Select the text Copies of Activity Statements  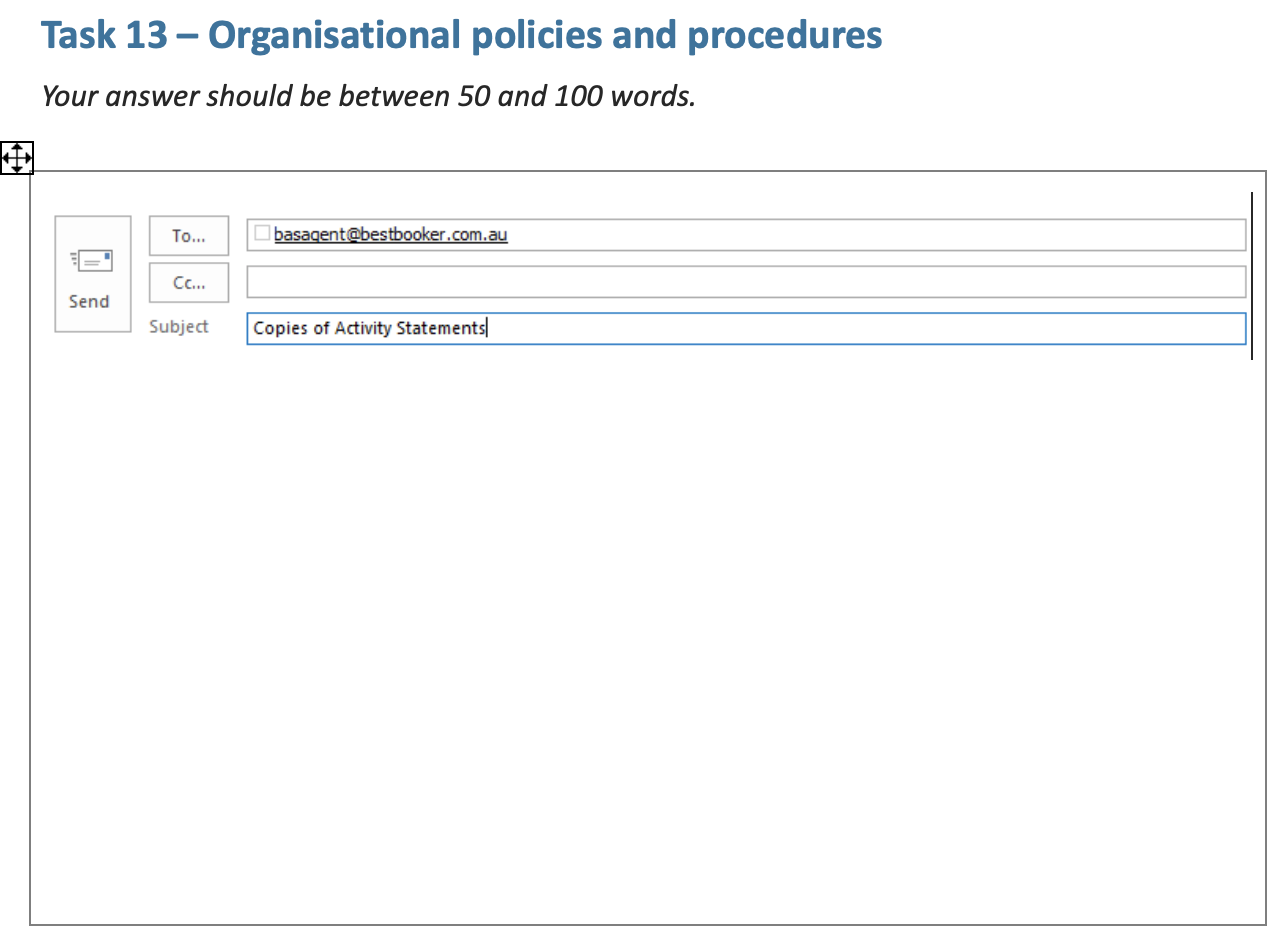pos(369,328)
